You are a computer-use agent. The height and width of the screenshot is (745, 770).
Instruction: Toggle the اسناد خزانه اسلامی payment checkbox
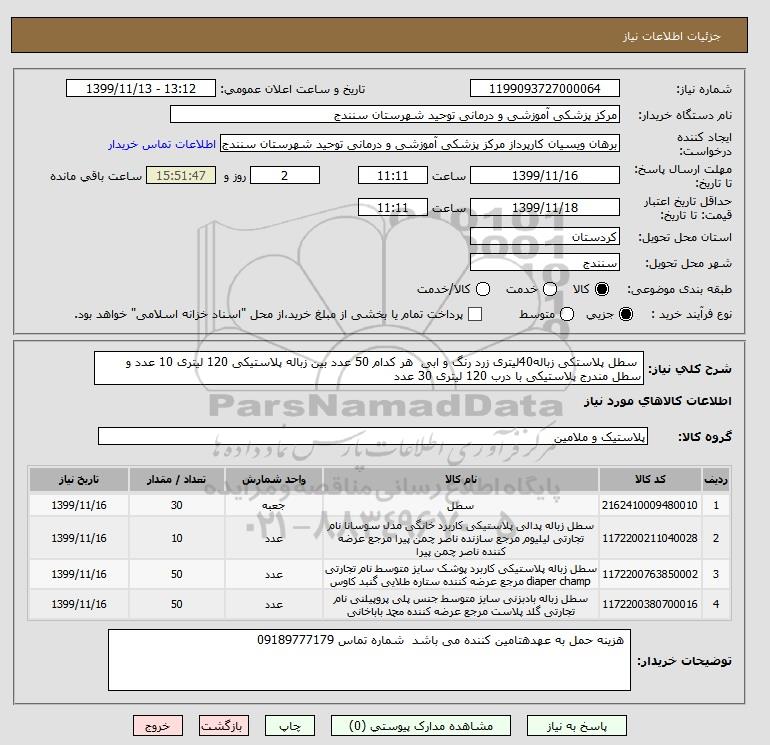(475, 314)
